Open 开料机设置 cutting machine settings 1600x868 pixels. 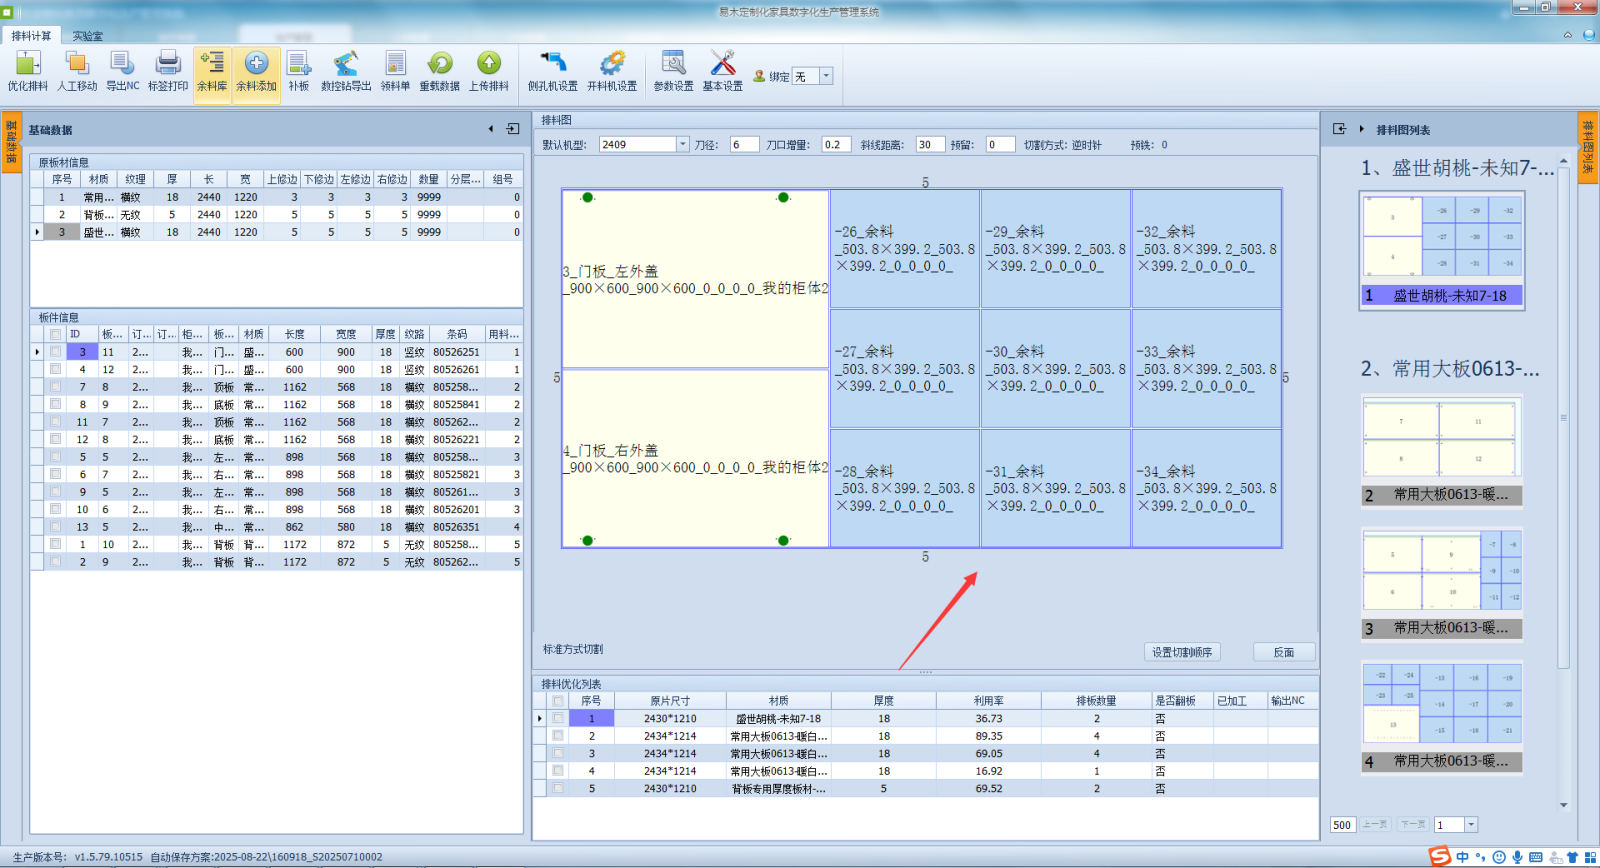612,71
